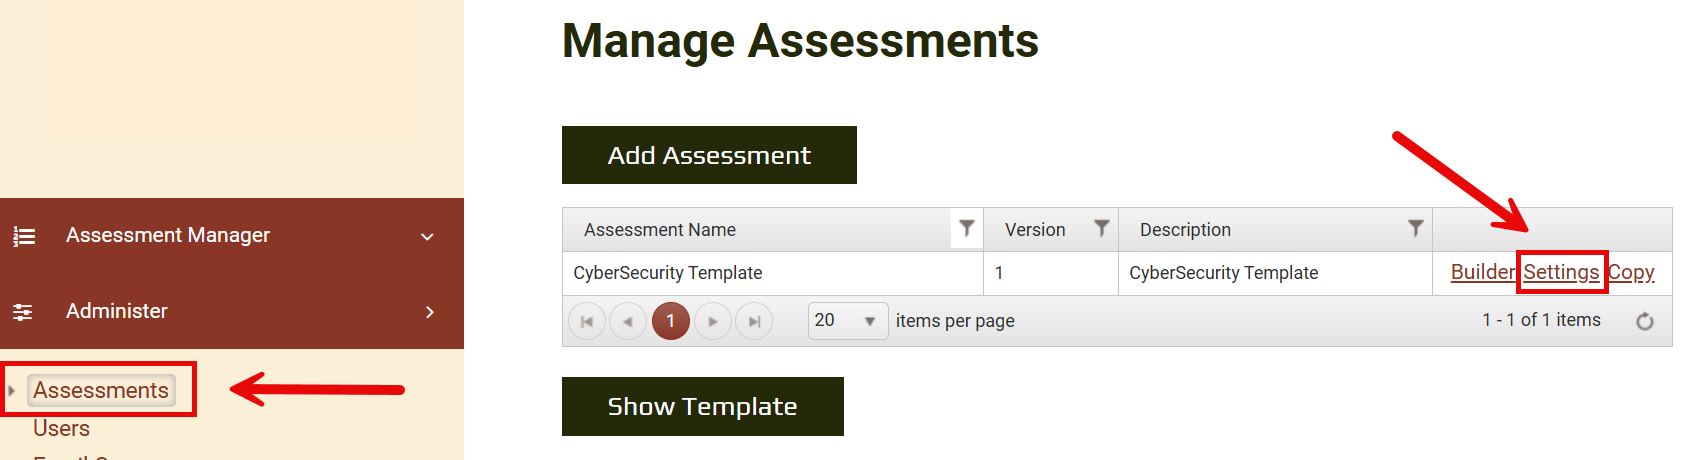
Task: Open the Version column filter
Action: click(1101, 229)
